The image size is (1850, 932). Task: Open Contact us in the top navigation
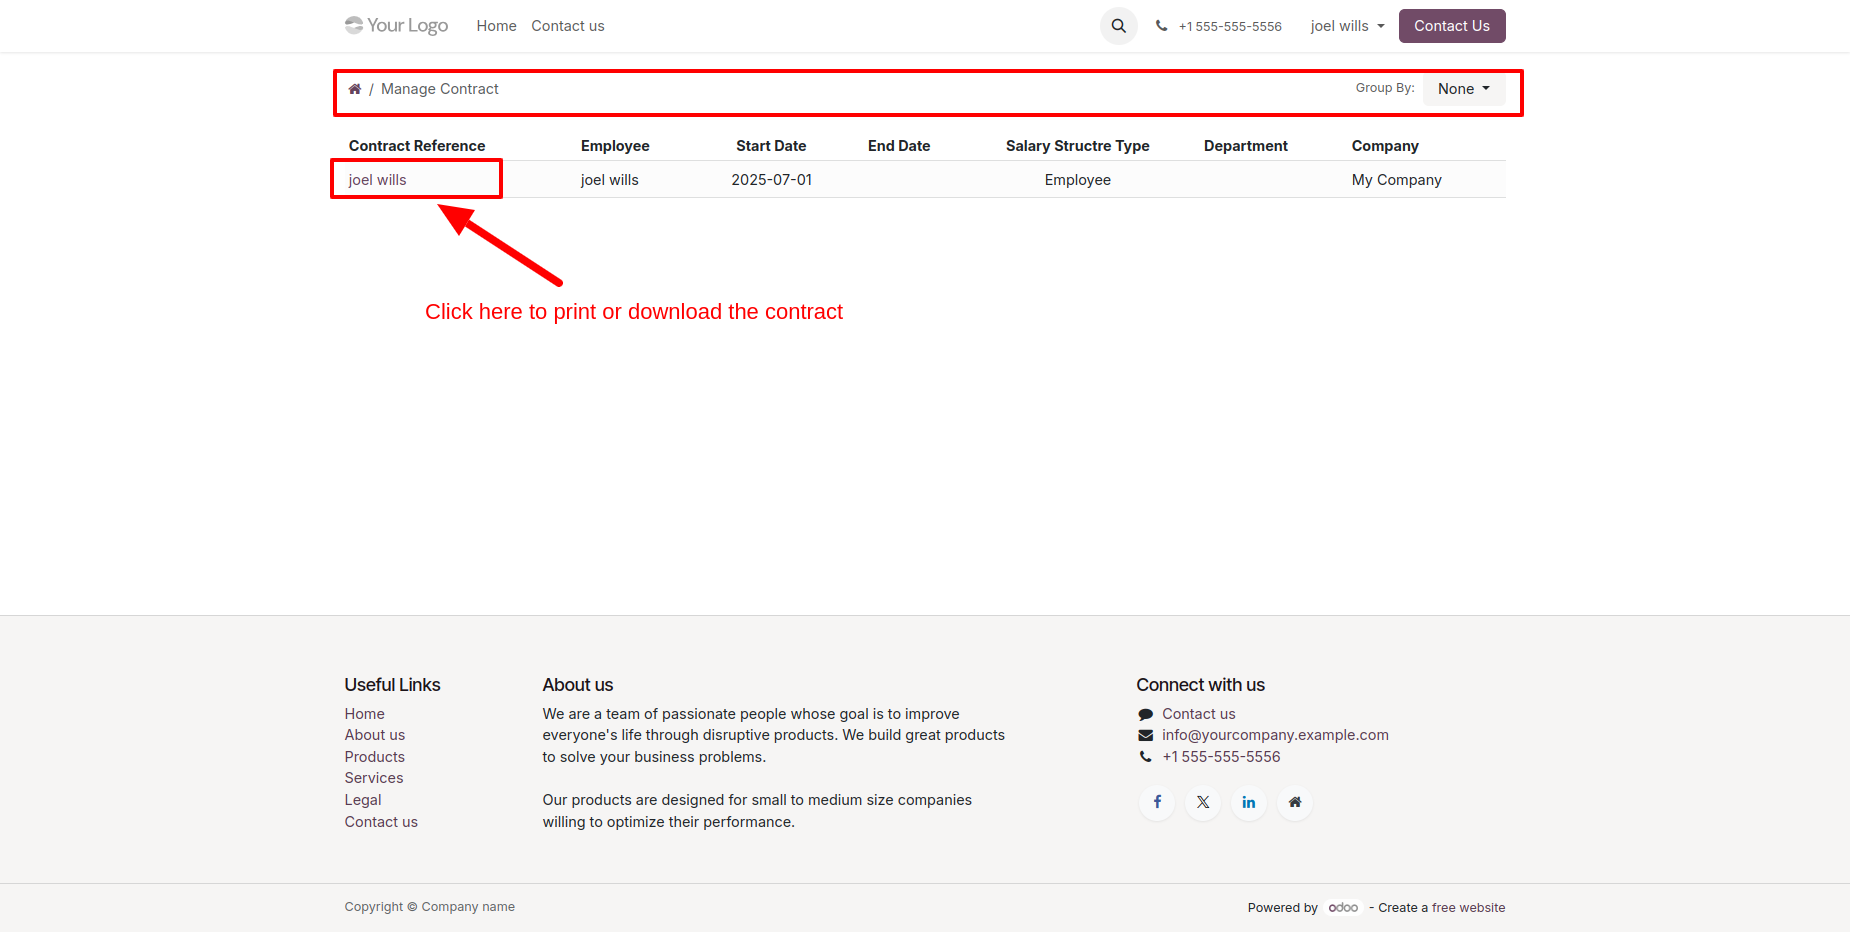pyautogui.click(x=567, y=26)
